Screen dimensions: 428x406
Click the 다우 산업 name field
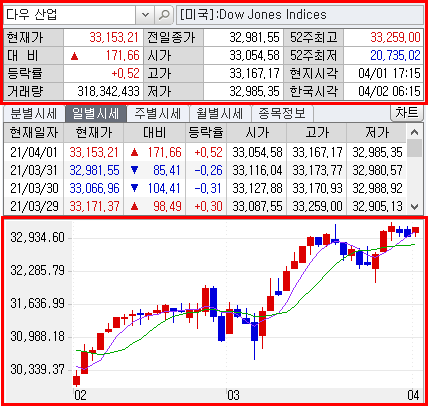tap(70, 15)
